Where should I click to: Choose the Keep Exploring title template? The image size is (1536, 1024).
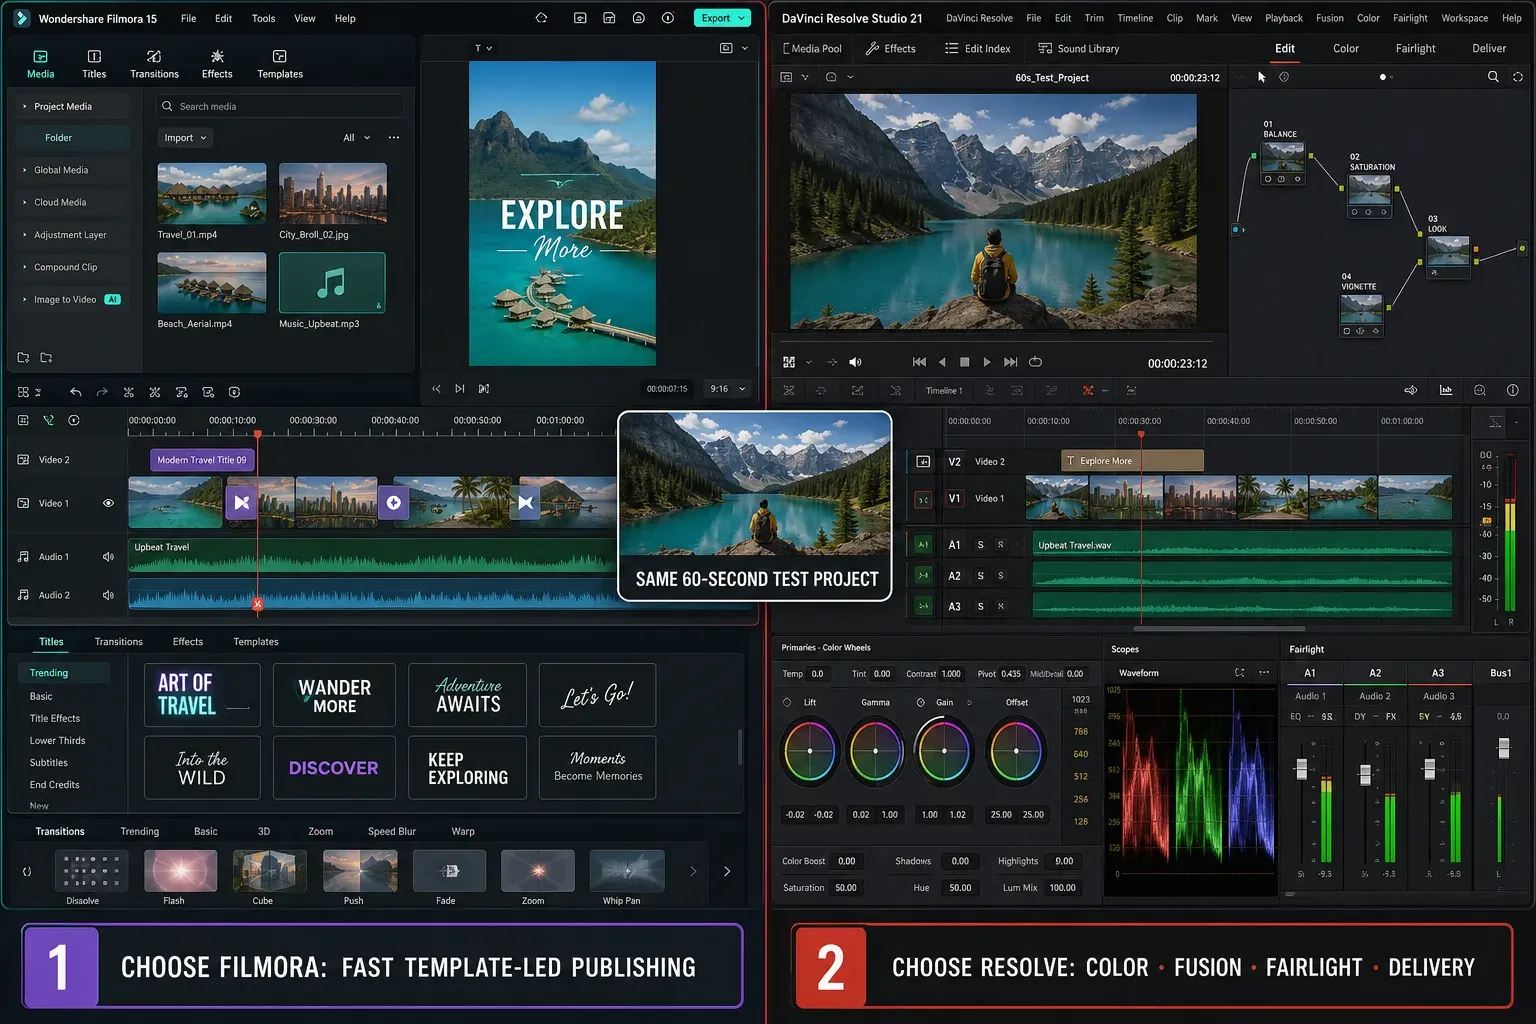467,767
